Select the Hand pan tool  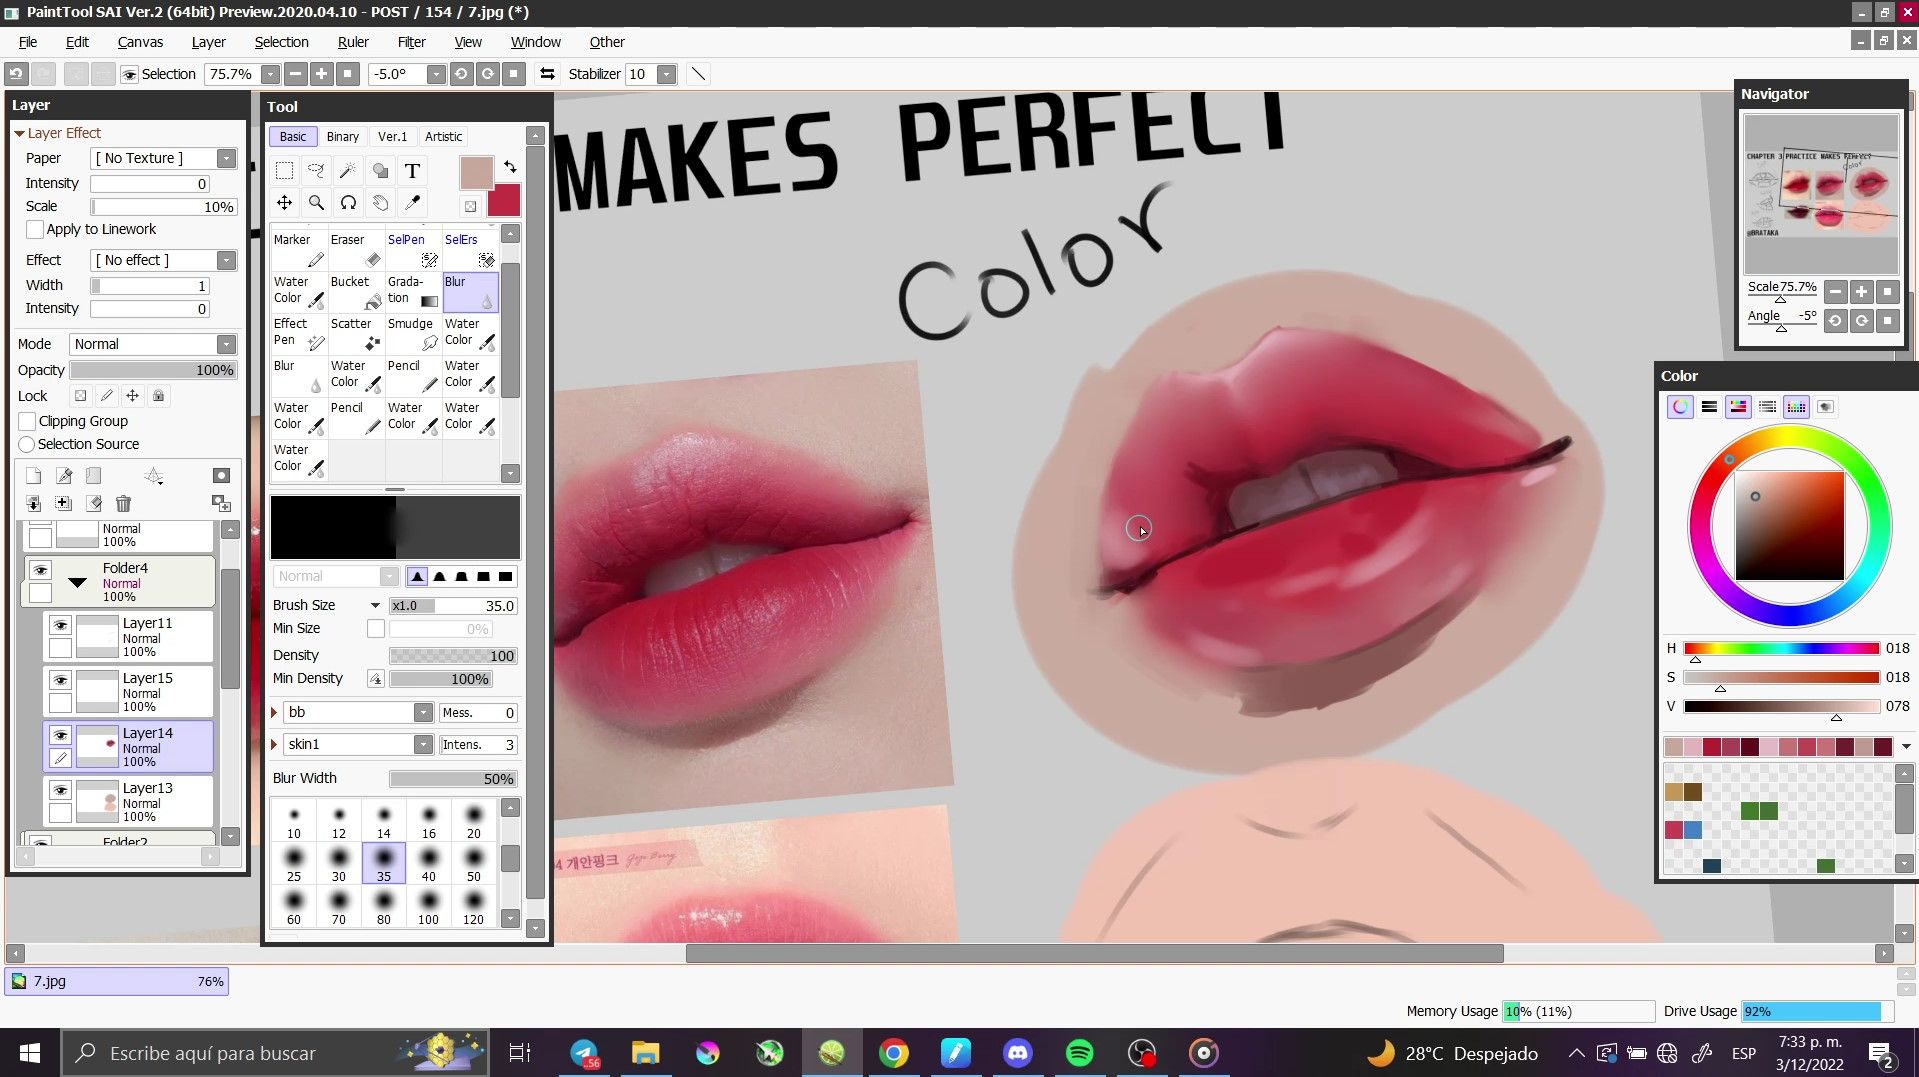(x=380, y=203)
